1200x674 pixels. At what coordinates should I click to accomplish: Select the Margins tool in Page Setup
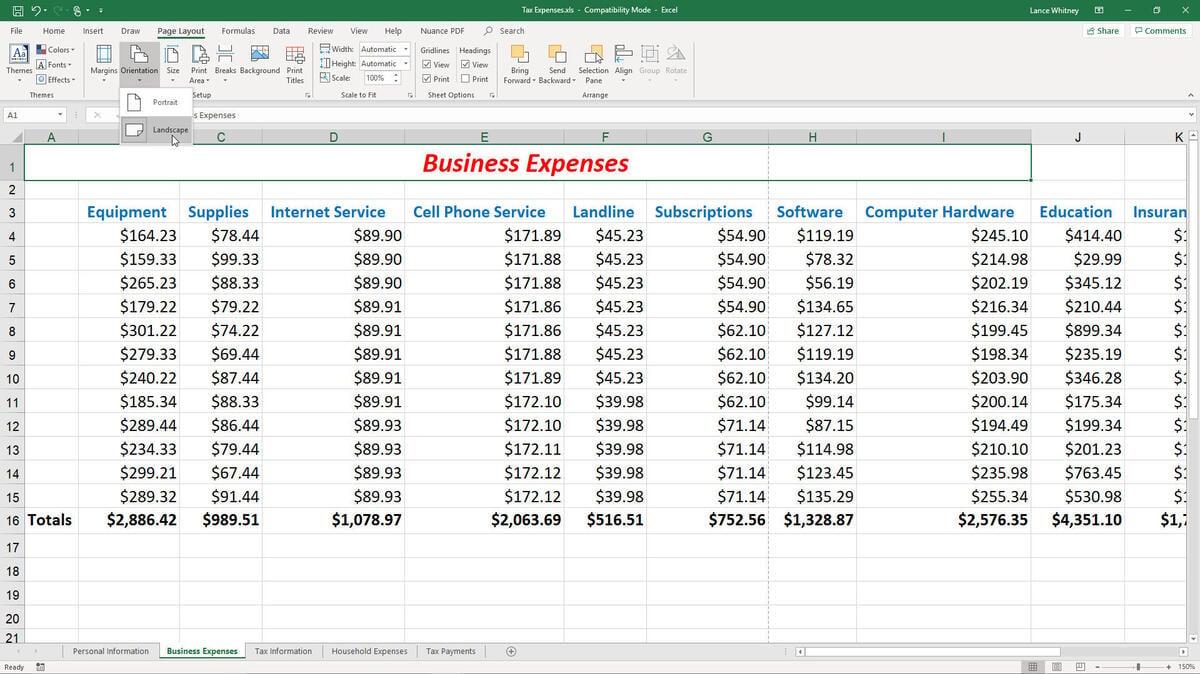pos(103,60)
